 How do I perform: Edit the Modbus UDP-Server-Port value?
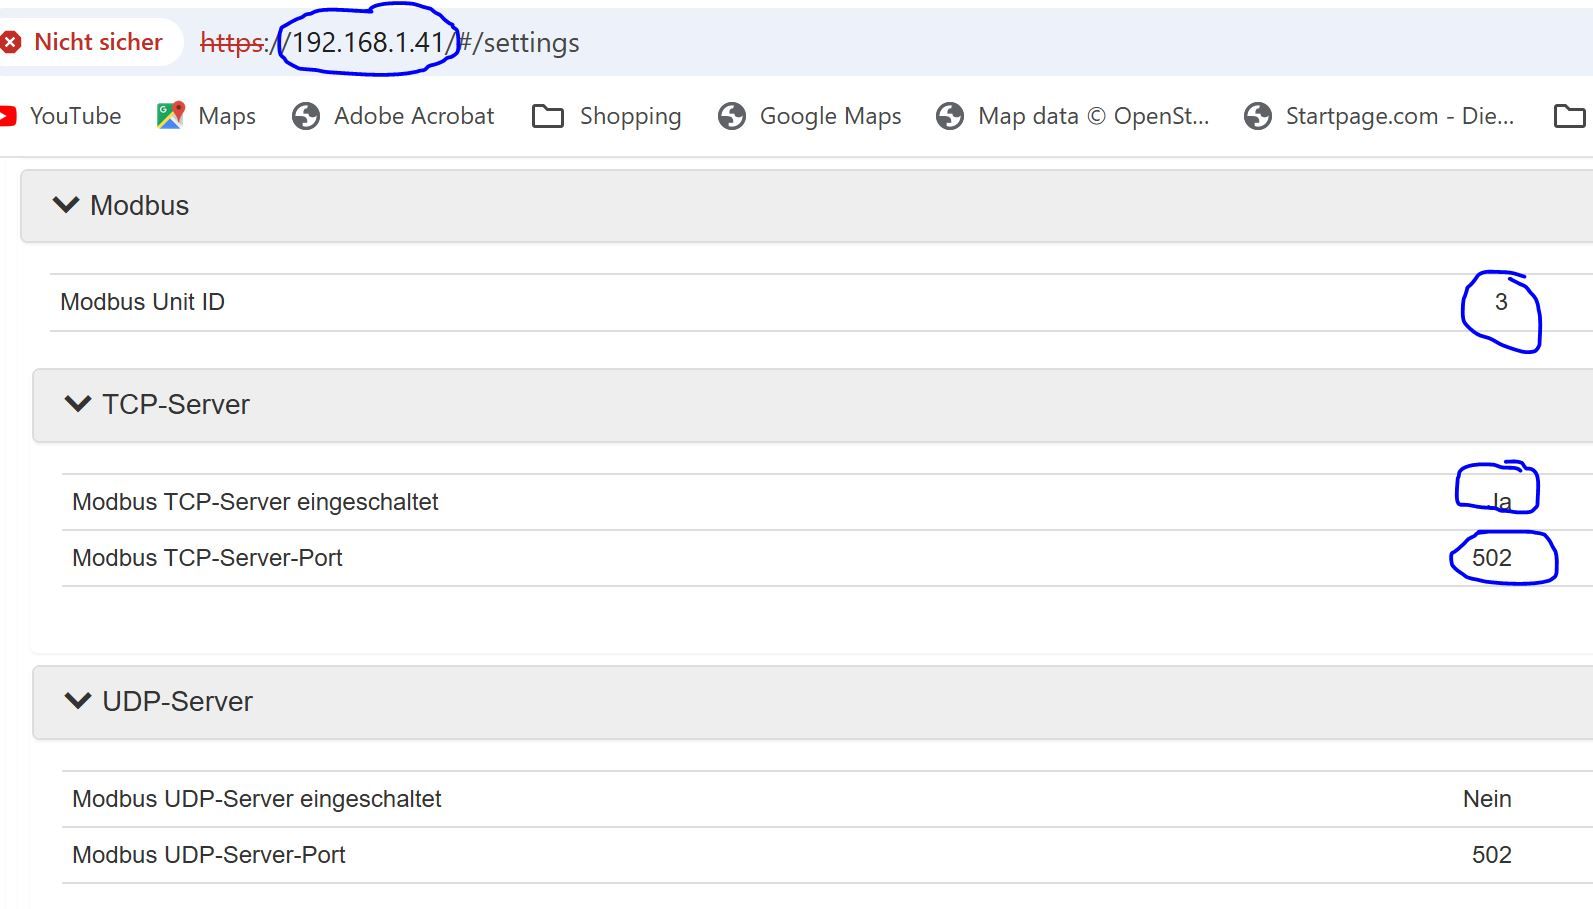(x=1491, y=855)
